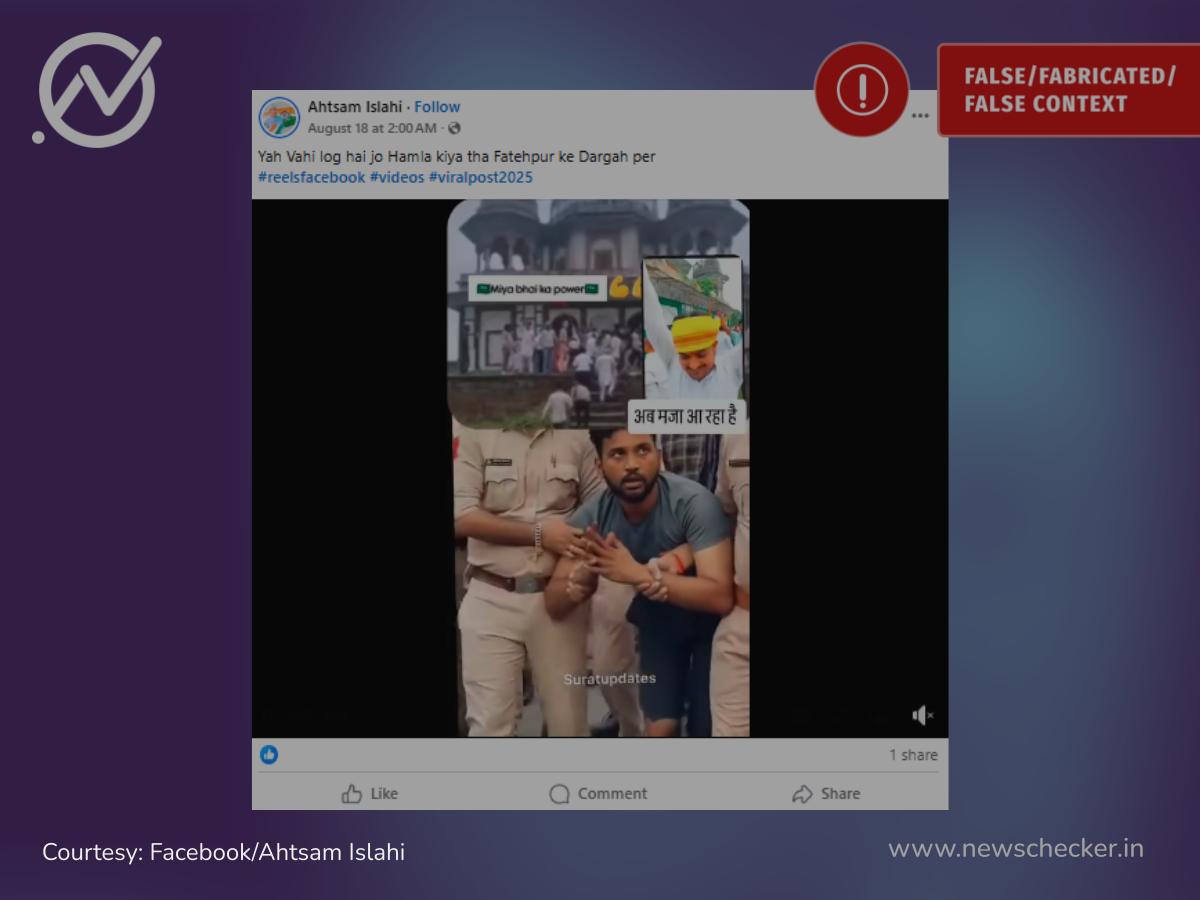1200x900 pixels.
Task: Click the August 18 at 2:00 AM timestamp
Action: tap(371, 128)
